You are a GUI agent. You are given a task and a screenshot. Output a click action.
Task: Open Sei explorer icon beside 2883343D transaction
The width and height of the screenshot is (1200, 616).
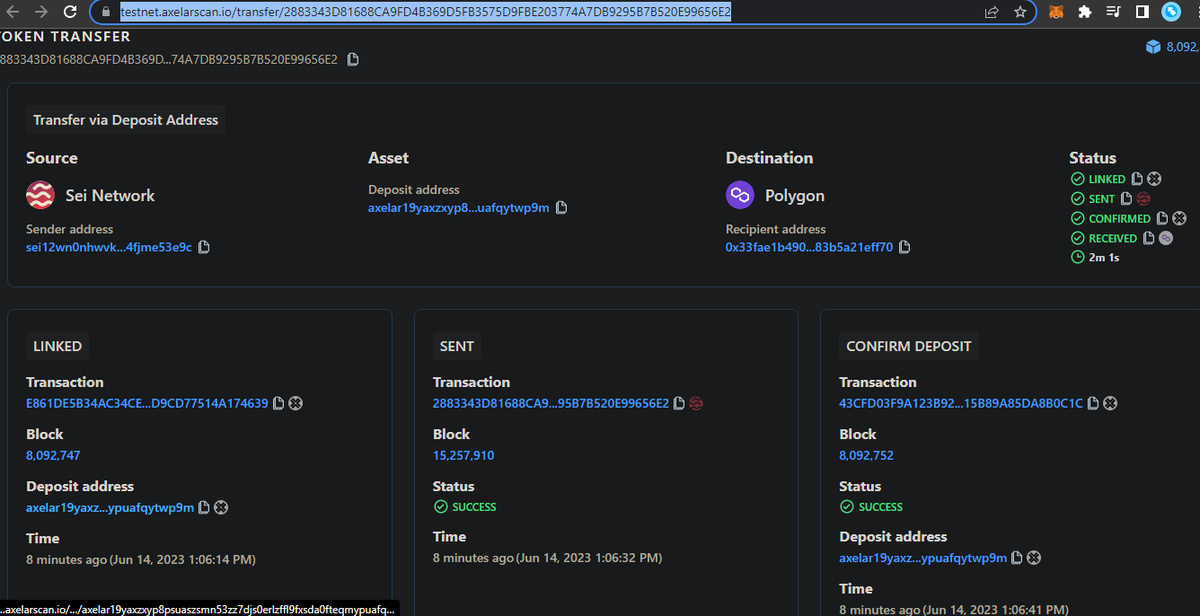point(696,403)
